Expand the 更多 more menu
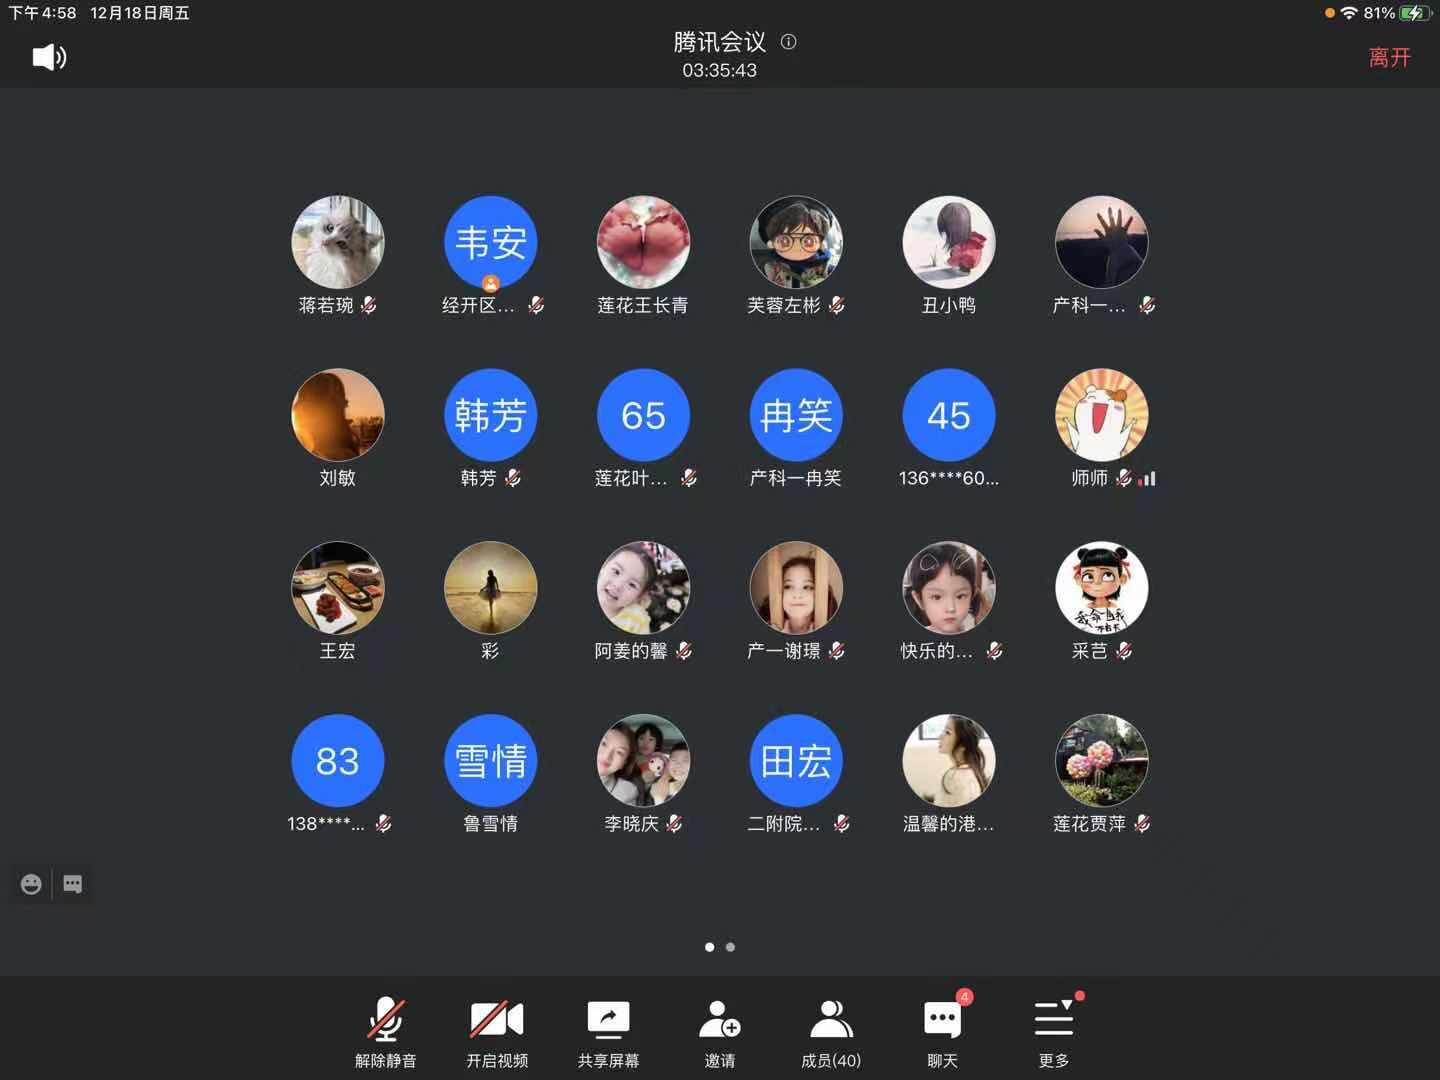Image resolution: width=1440 pixels, height=1080 pixels. tap(1054, 1033)
